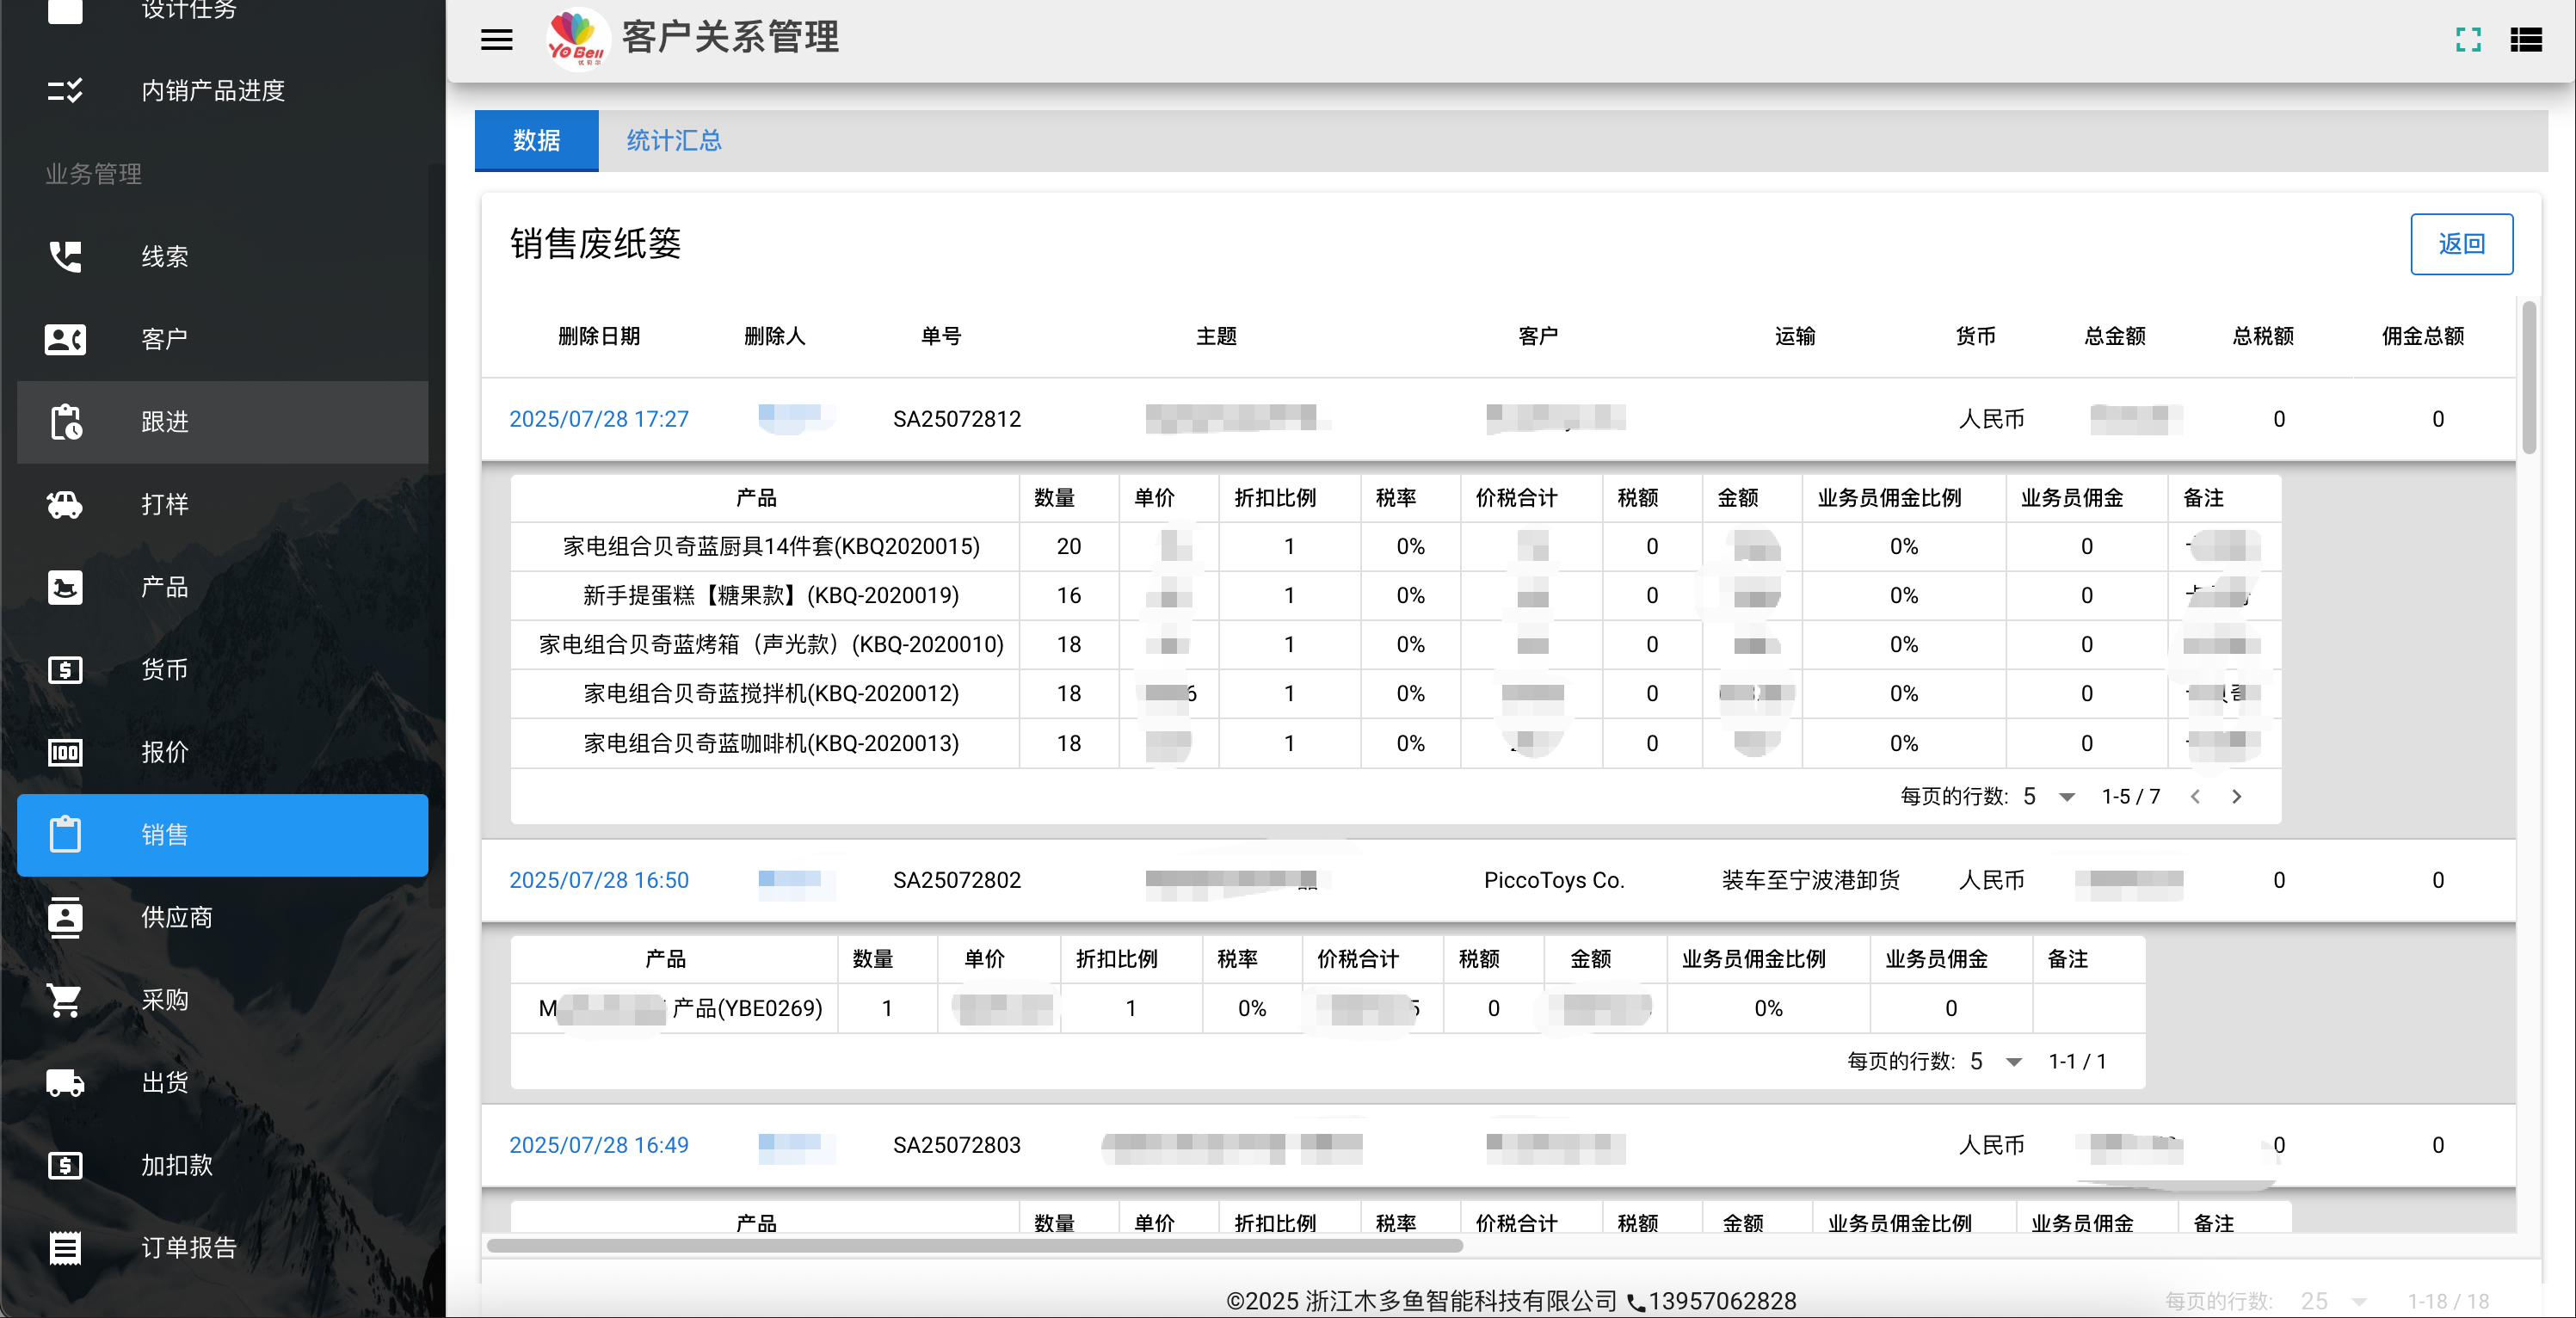Click the 返回 button
This screenshot has height=1318, width=2576.
click(2461, 244)
